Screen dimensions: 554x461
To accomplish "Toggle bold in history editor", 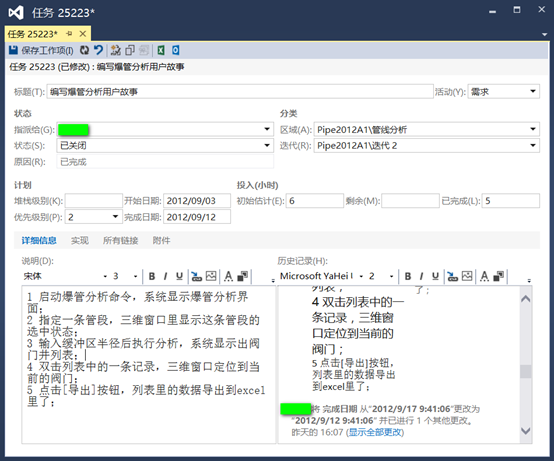I will 408,276.
